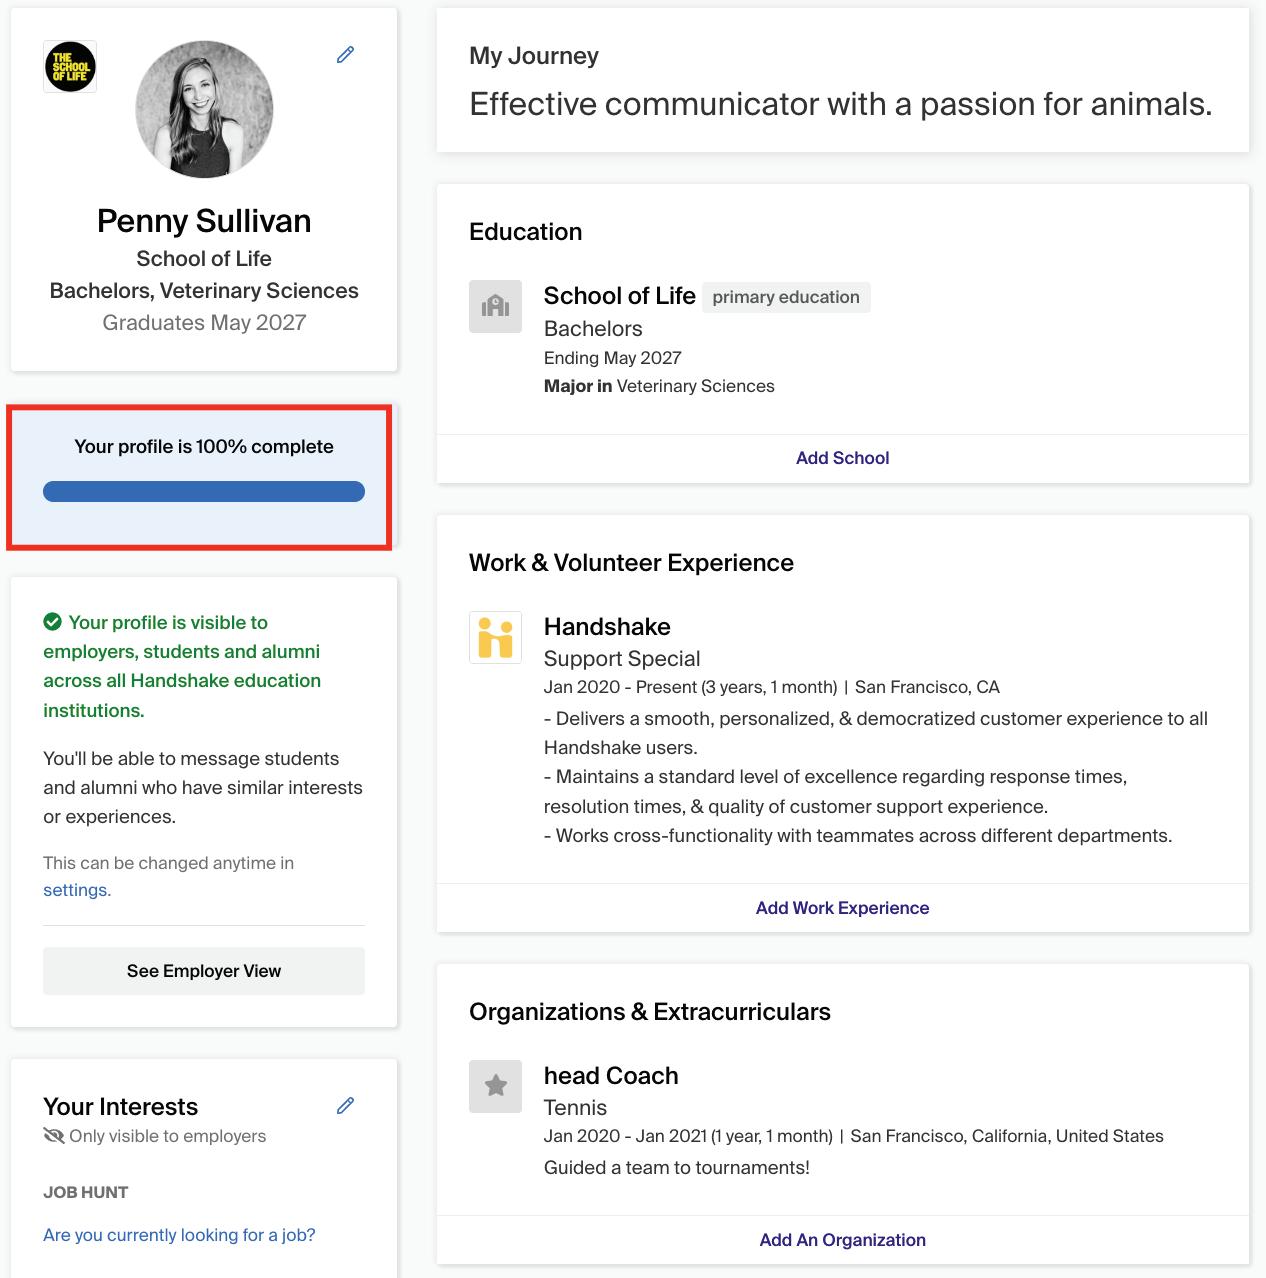1266x1278 pixels.
Task: Click the Add School link
Action: point(842,458)
